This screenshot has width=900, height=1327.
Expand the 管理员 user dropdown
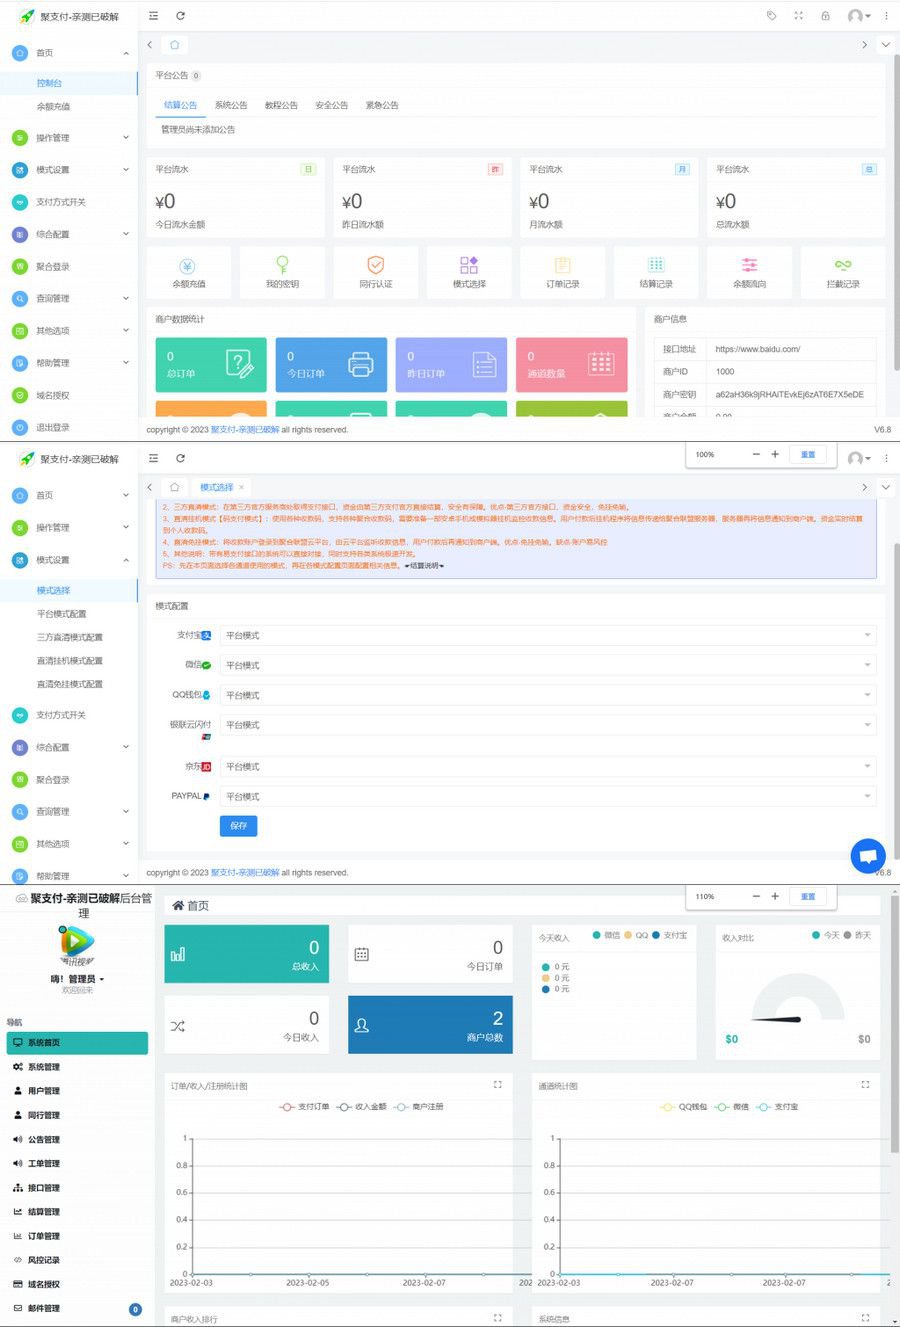[78, 979]
